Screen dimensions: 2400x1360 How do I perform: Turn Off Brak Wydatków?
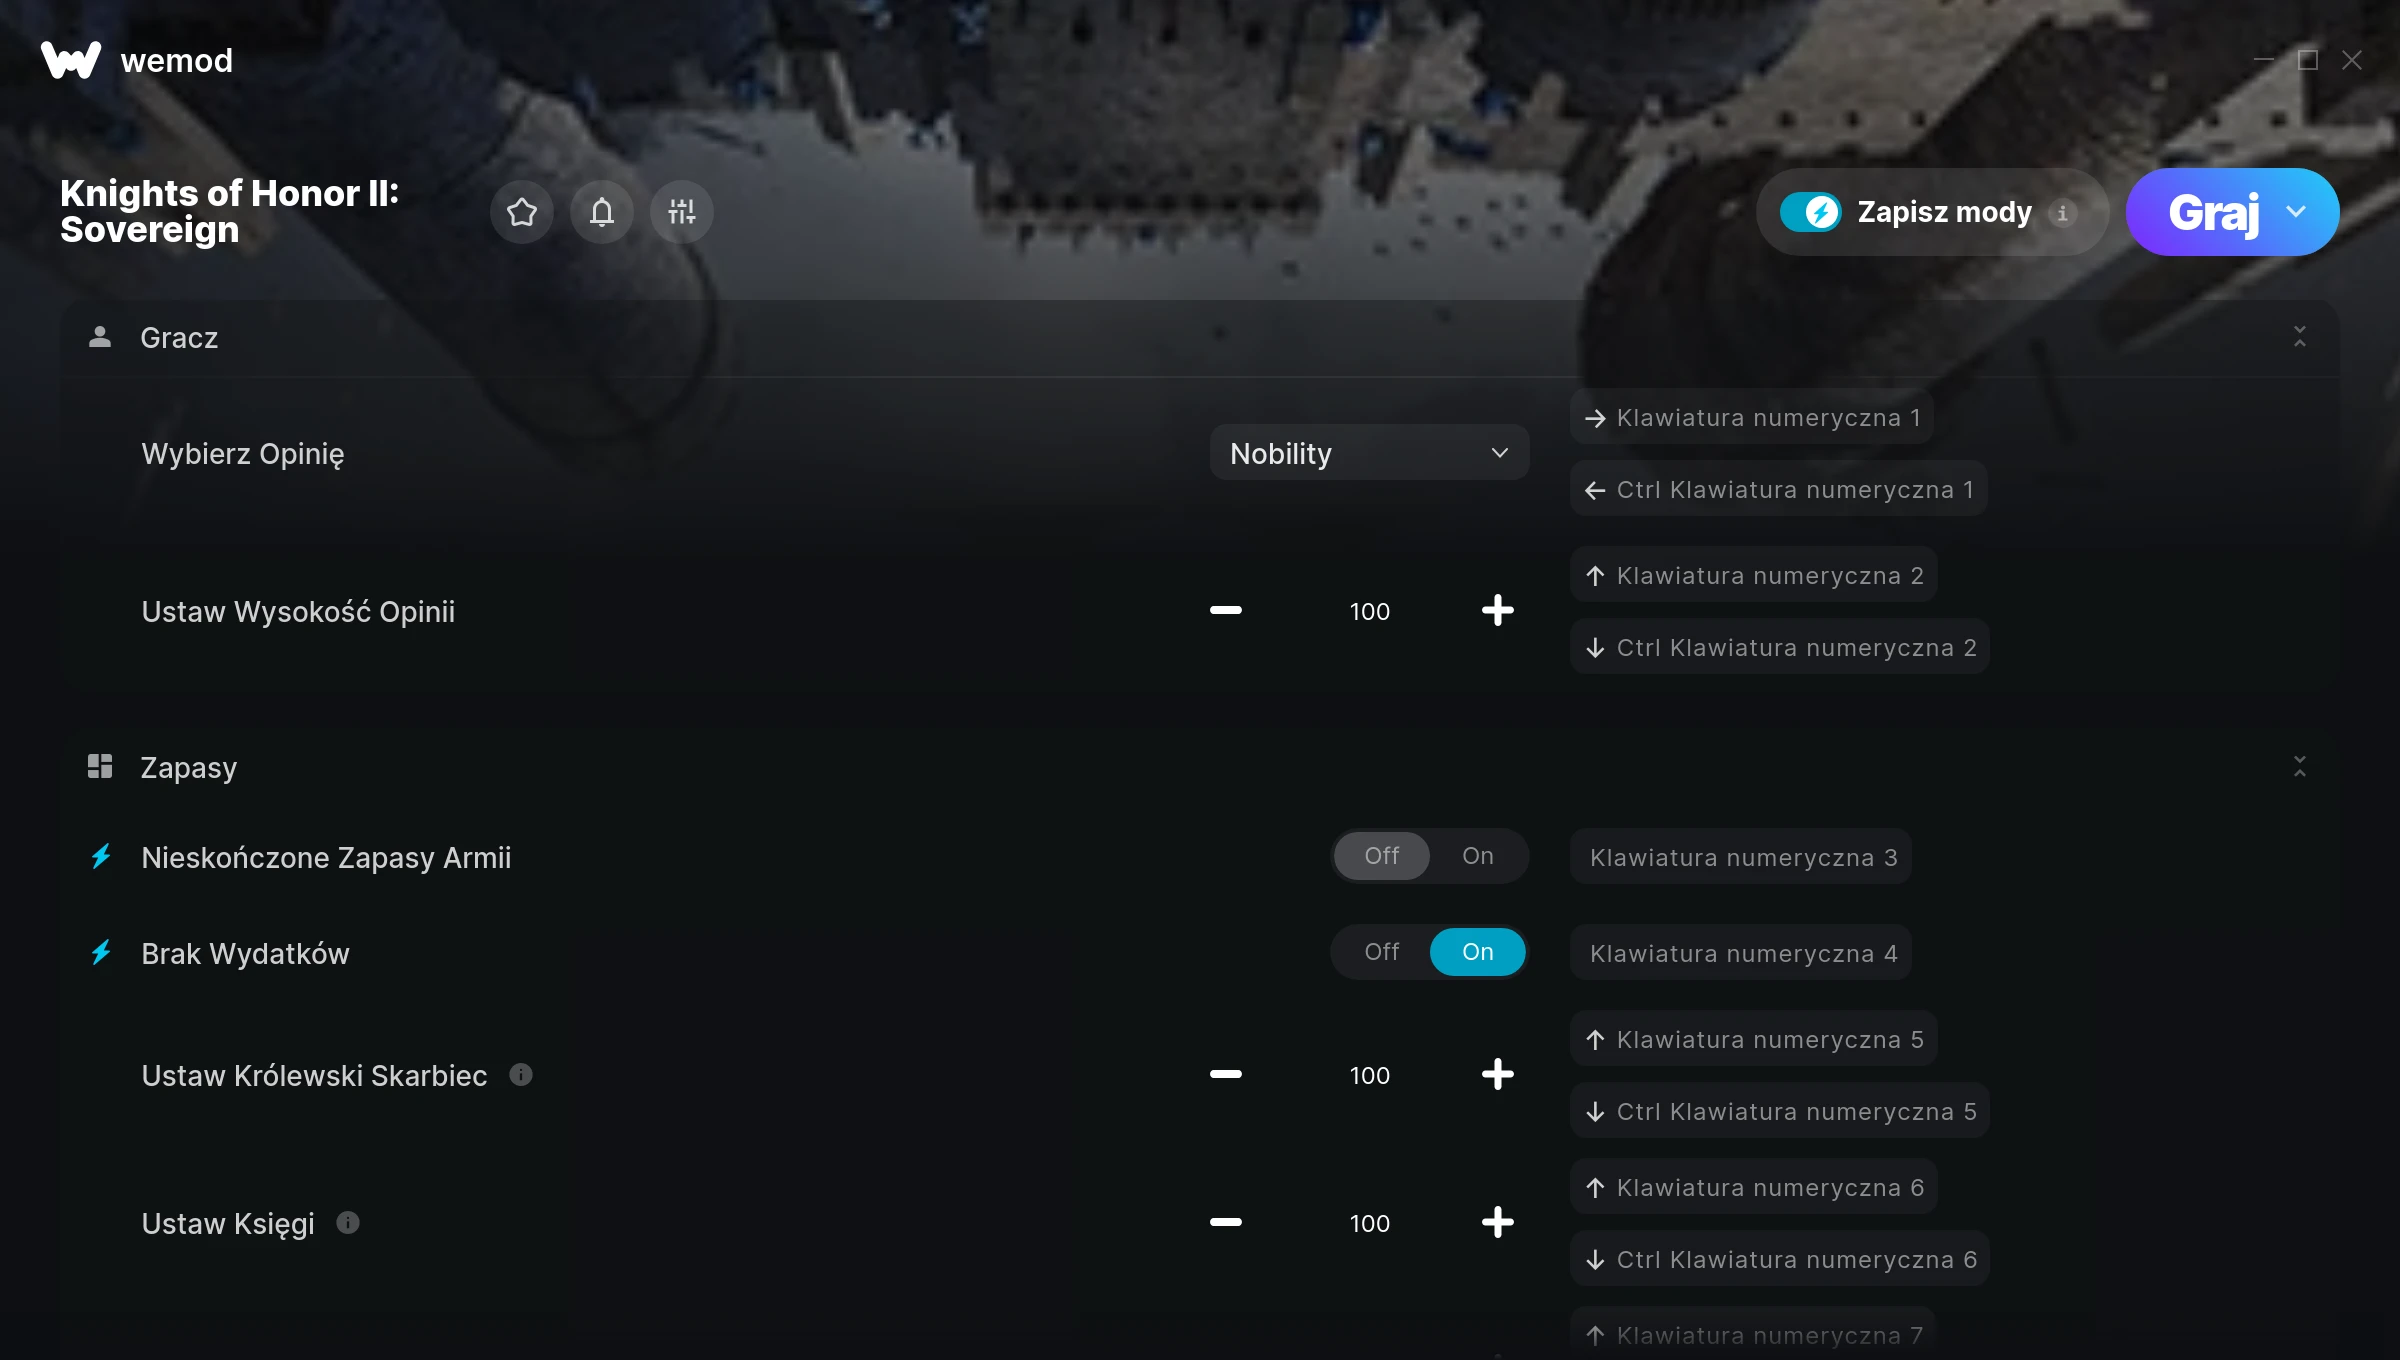coord(1382,952)
